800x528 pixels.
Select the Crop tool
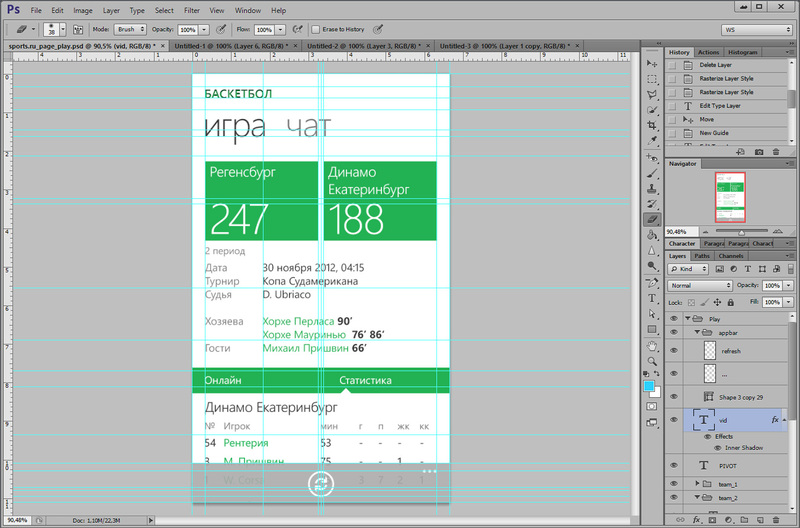click(x=652, y=125)
